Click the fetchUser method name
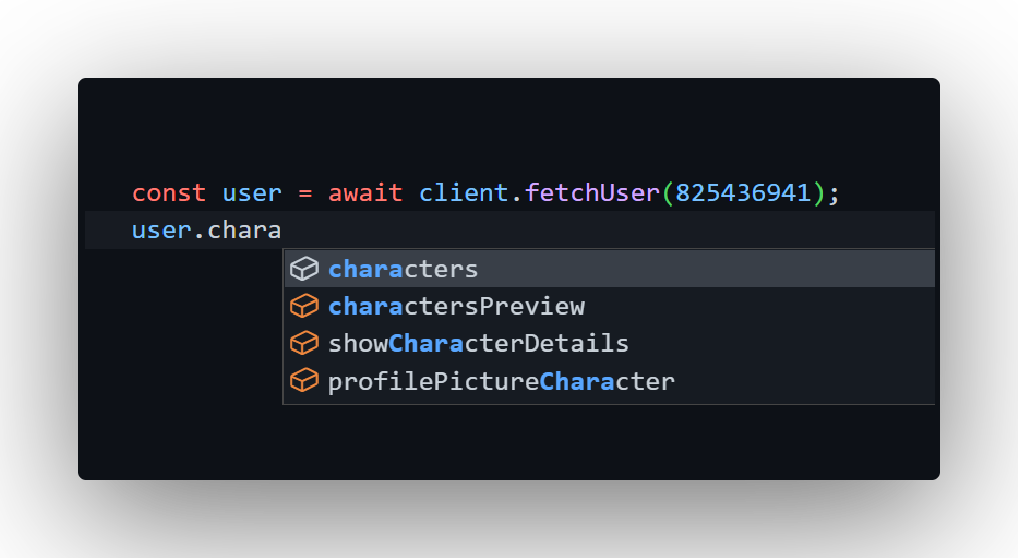 591,192
